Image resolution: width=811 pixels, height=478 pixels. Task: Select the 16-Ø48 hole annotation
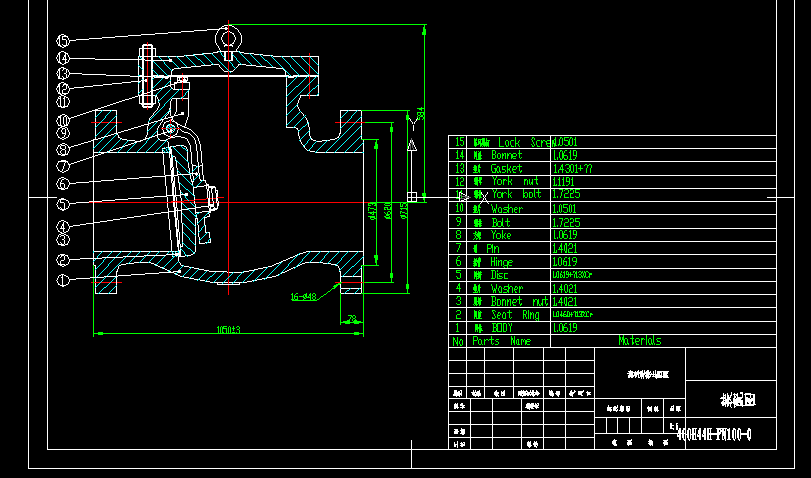coord(303,296)
